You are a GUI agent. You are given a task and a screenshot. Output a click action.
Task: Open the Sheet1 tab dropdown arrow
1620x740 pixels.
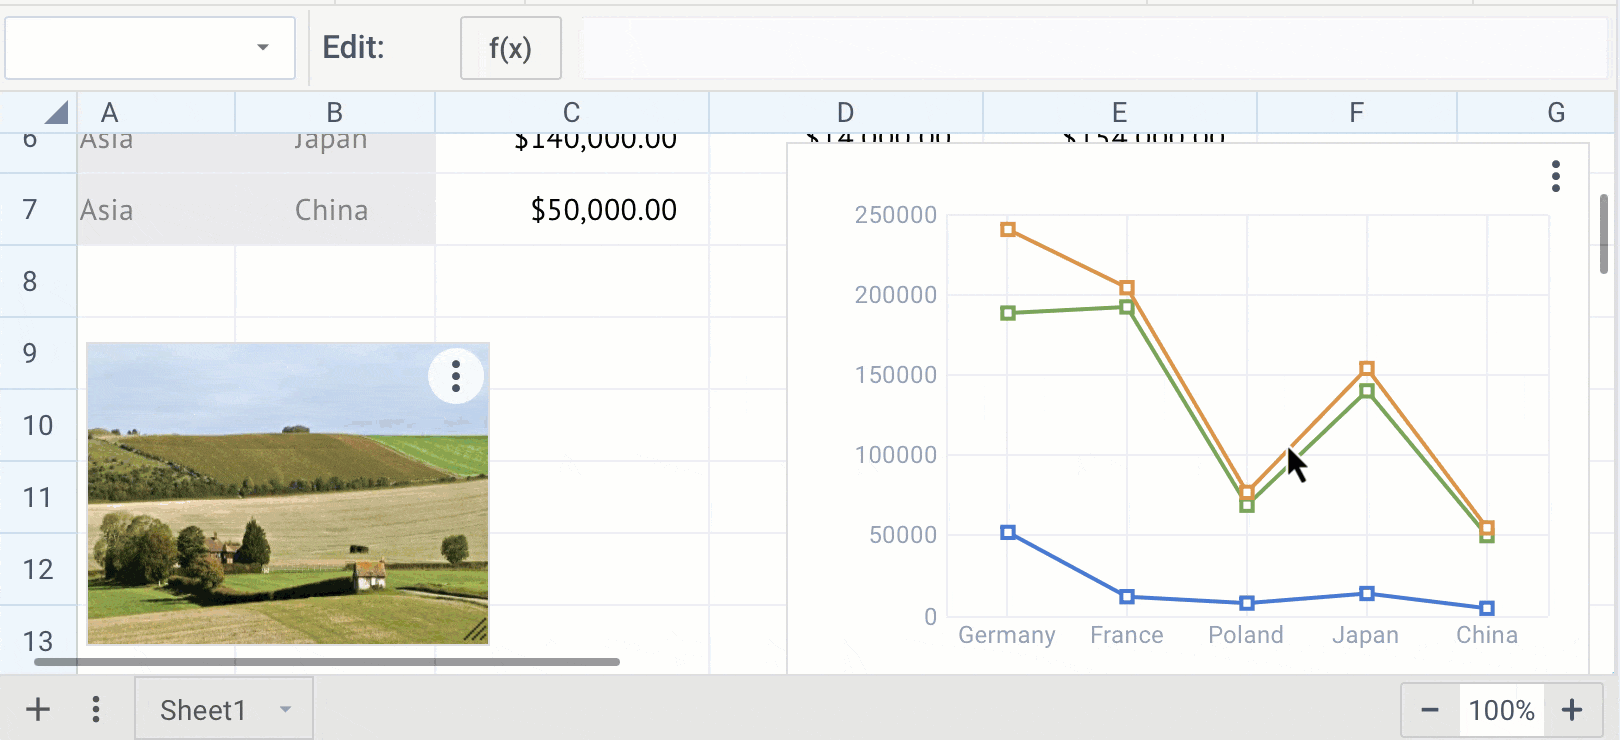[x=286, y=710]
